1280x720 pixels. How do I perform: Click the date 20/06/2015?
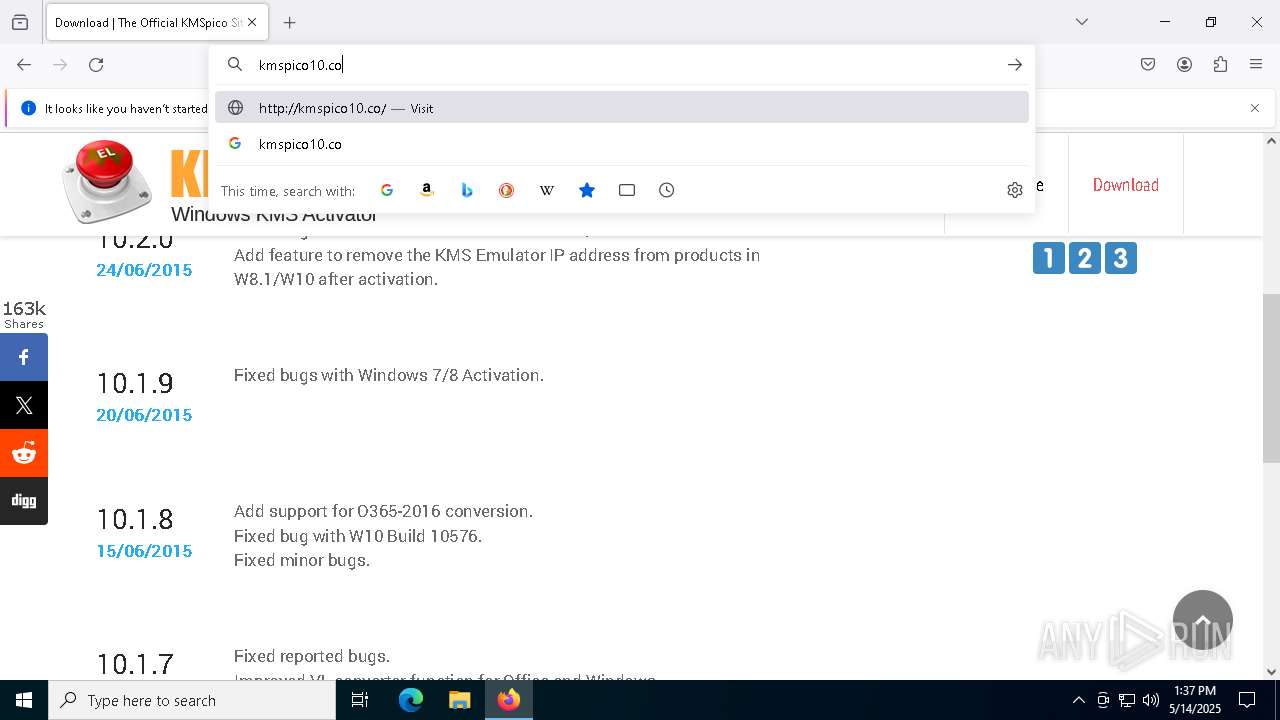pos(144,415)
